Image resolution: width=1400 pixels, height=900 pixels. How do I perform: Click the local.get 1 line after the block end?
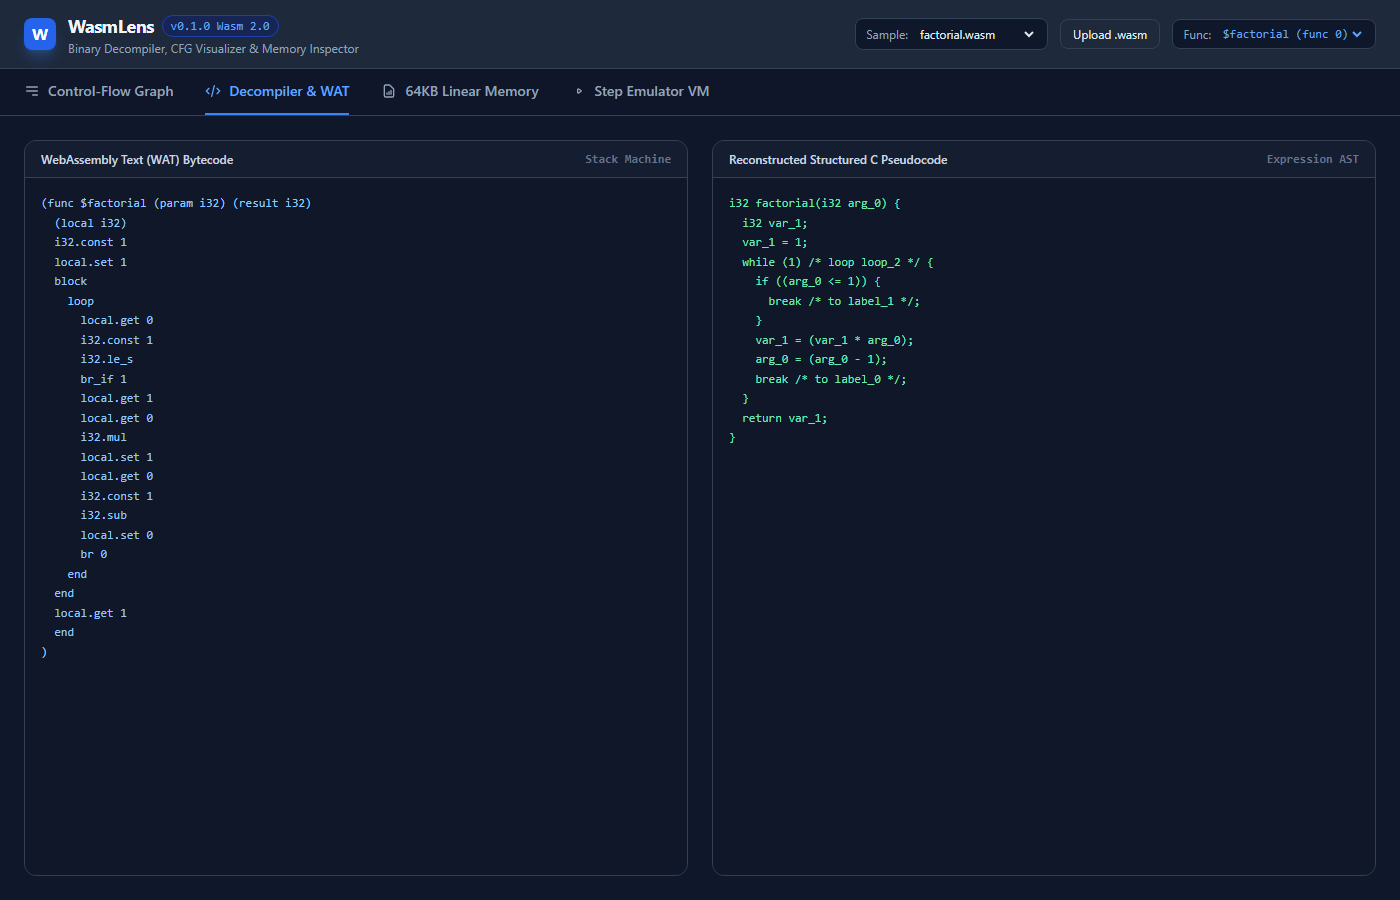click(x=91, y=613)
